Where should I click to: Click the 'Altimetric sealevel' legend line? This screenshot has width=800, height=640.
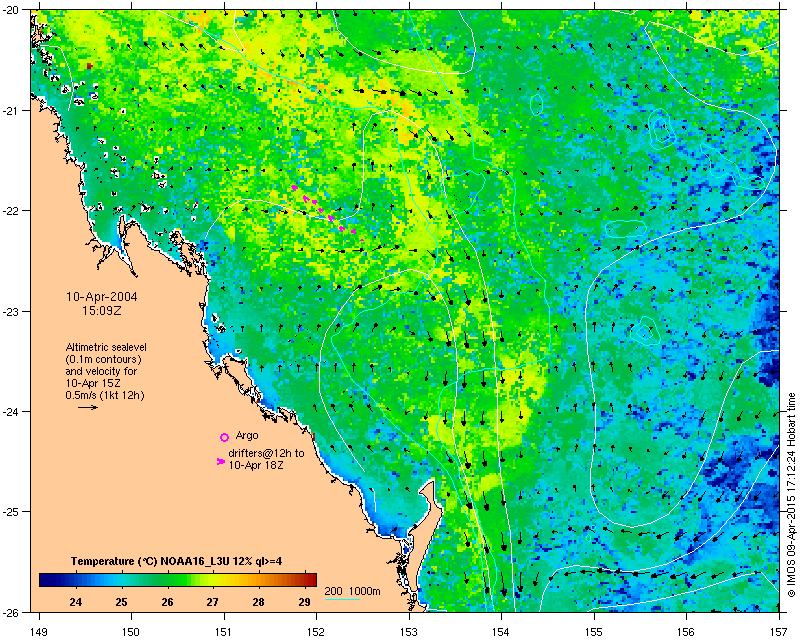coord(106,347)
